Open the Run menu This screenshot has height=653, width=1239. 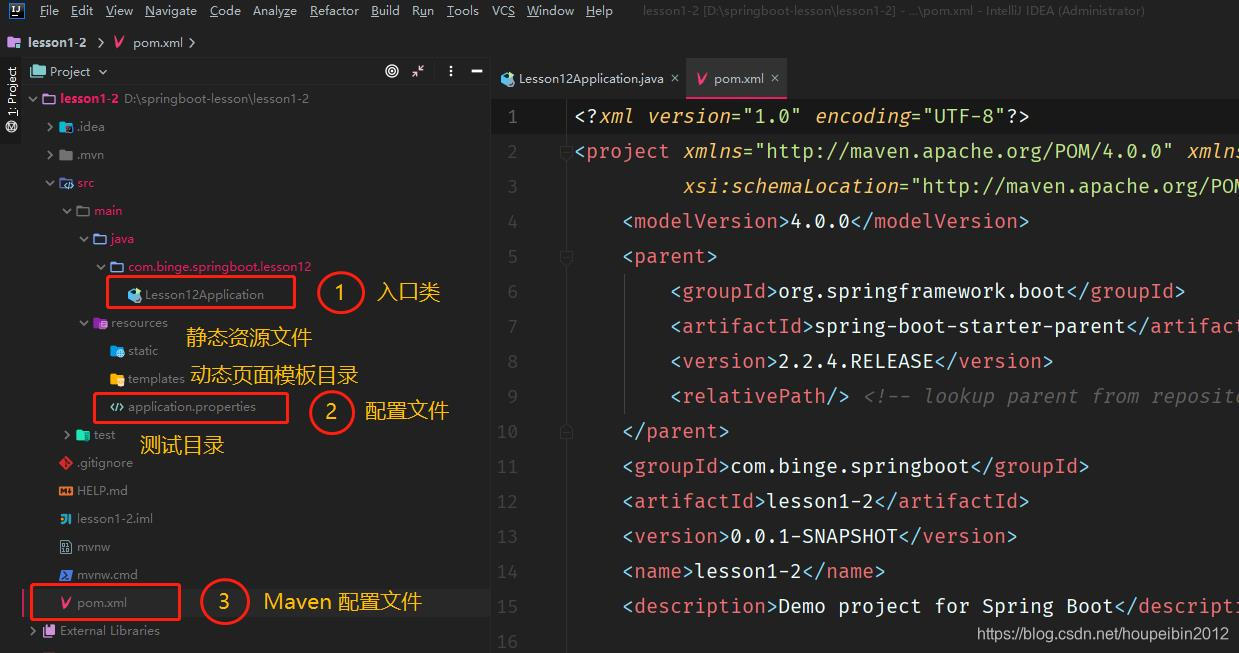(x=423, y=11)
